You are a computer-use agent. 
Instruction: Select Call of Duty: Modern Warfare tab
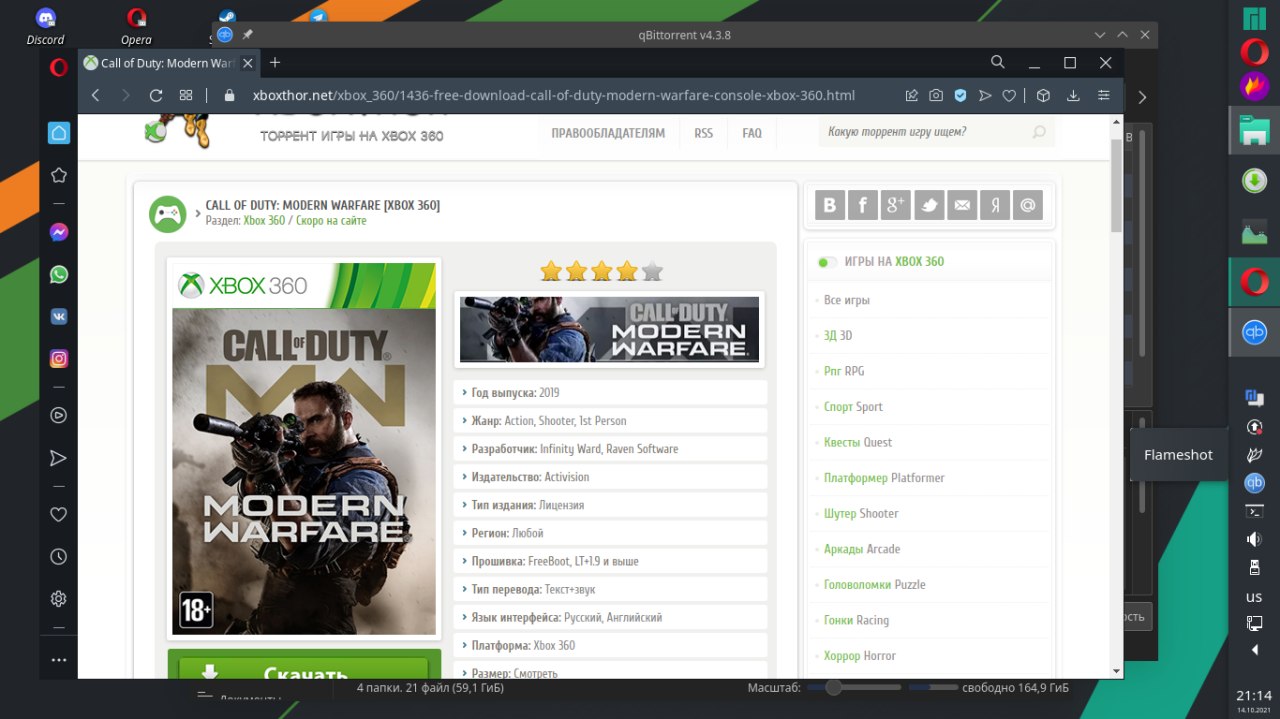168,63
